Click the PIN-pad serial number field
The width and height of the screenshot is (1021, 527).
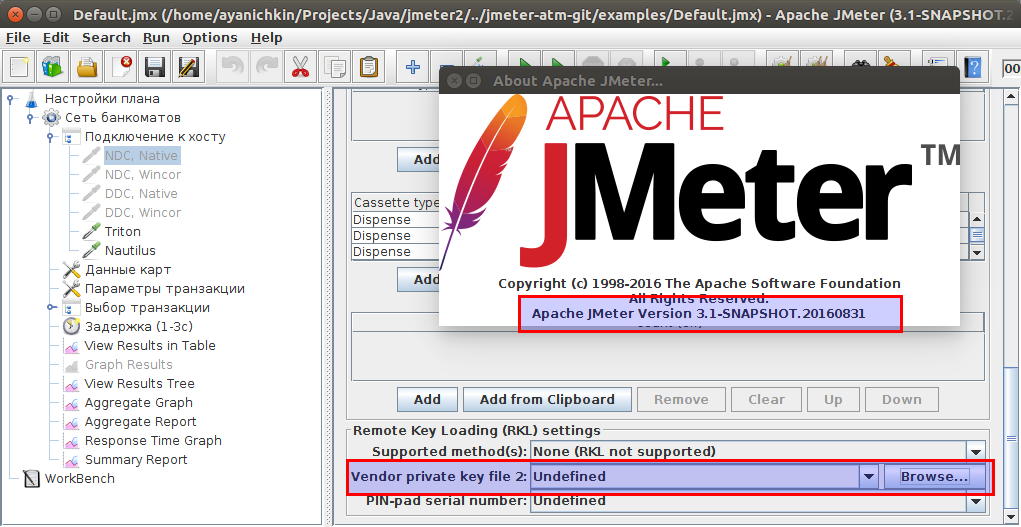[749, 501]
